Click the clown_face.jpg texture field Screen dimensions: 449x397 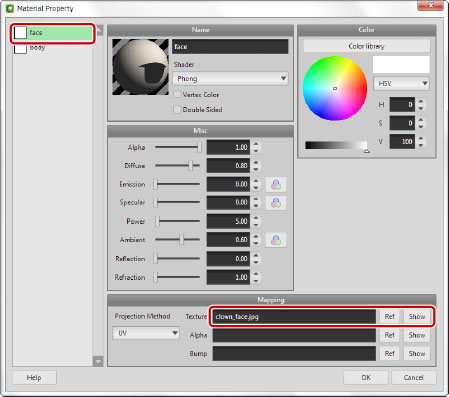coord(294,317)
